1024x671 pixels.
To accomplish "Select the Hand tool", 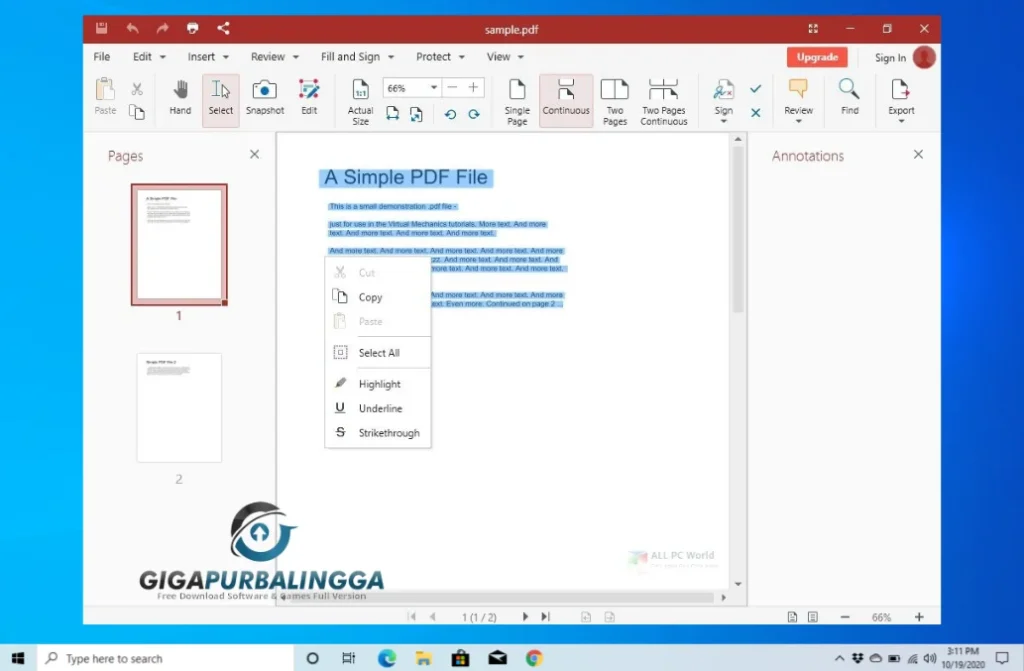I will point(180,98).
